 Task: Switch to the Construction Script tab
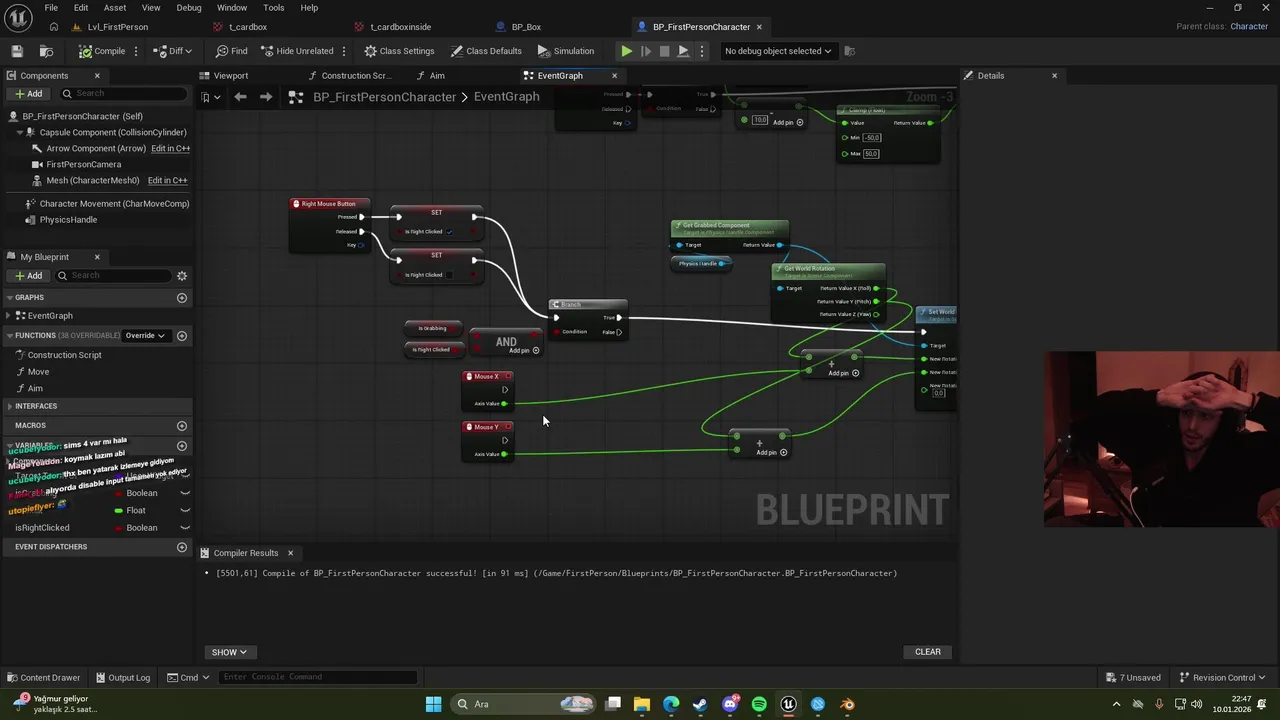(x=355, y=76)
